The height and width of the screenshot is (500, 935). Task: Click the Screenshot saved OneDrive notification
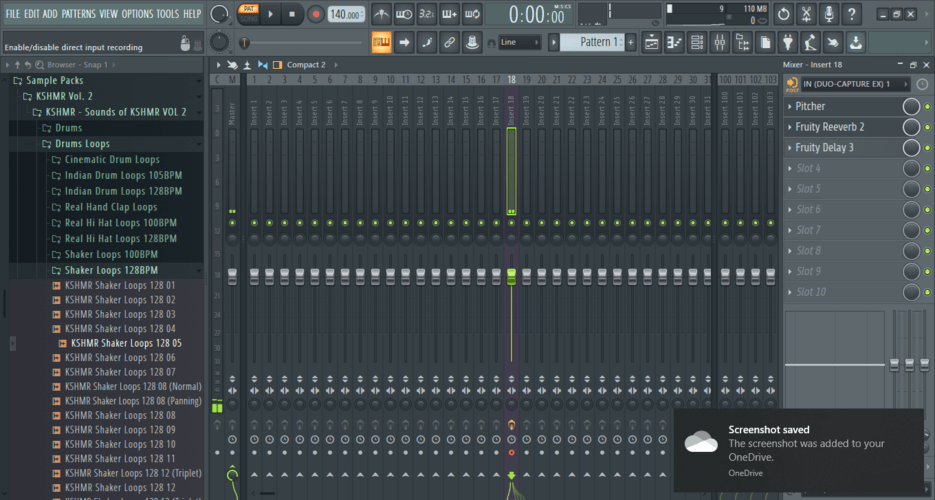[x=800, y=450]
